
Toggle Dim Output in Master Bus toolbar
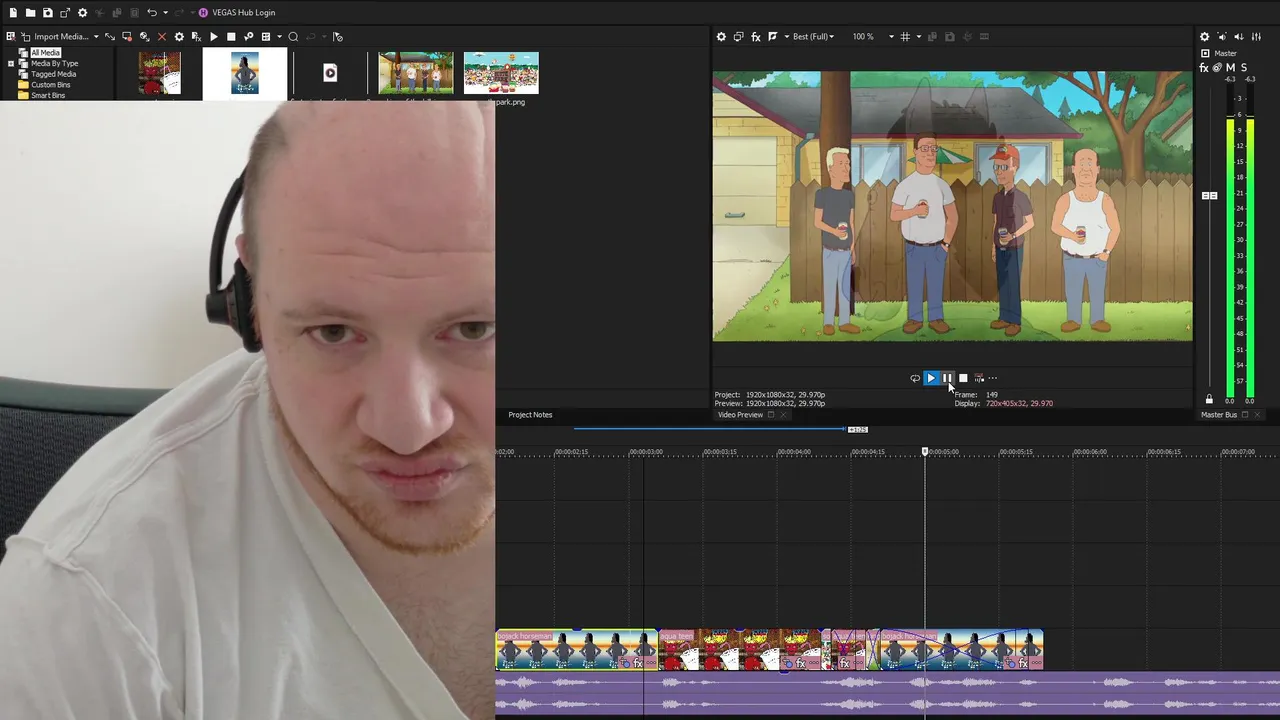[1239, 37]
